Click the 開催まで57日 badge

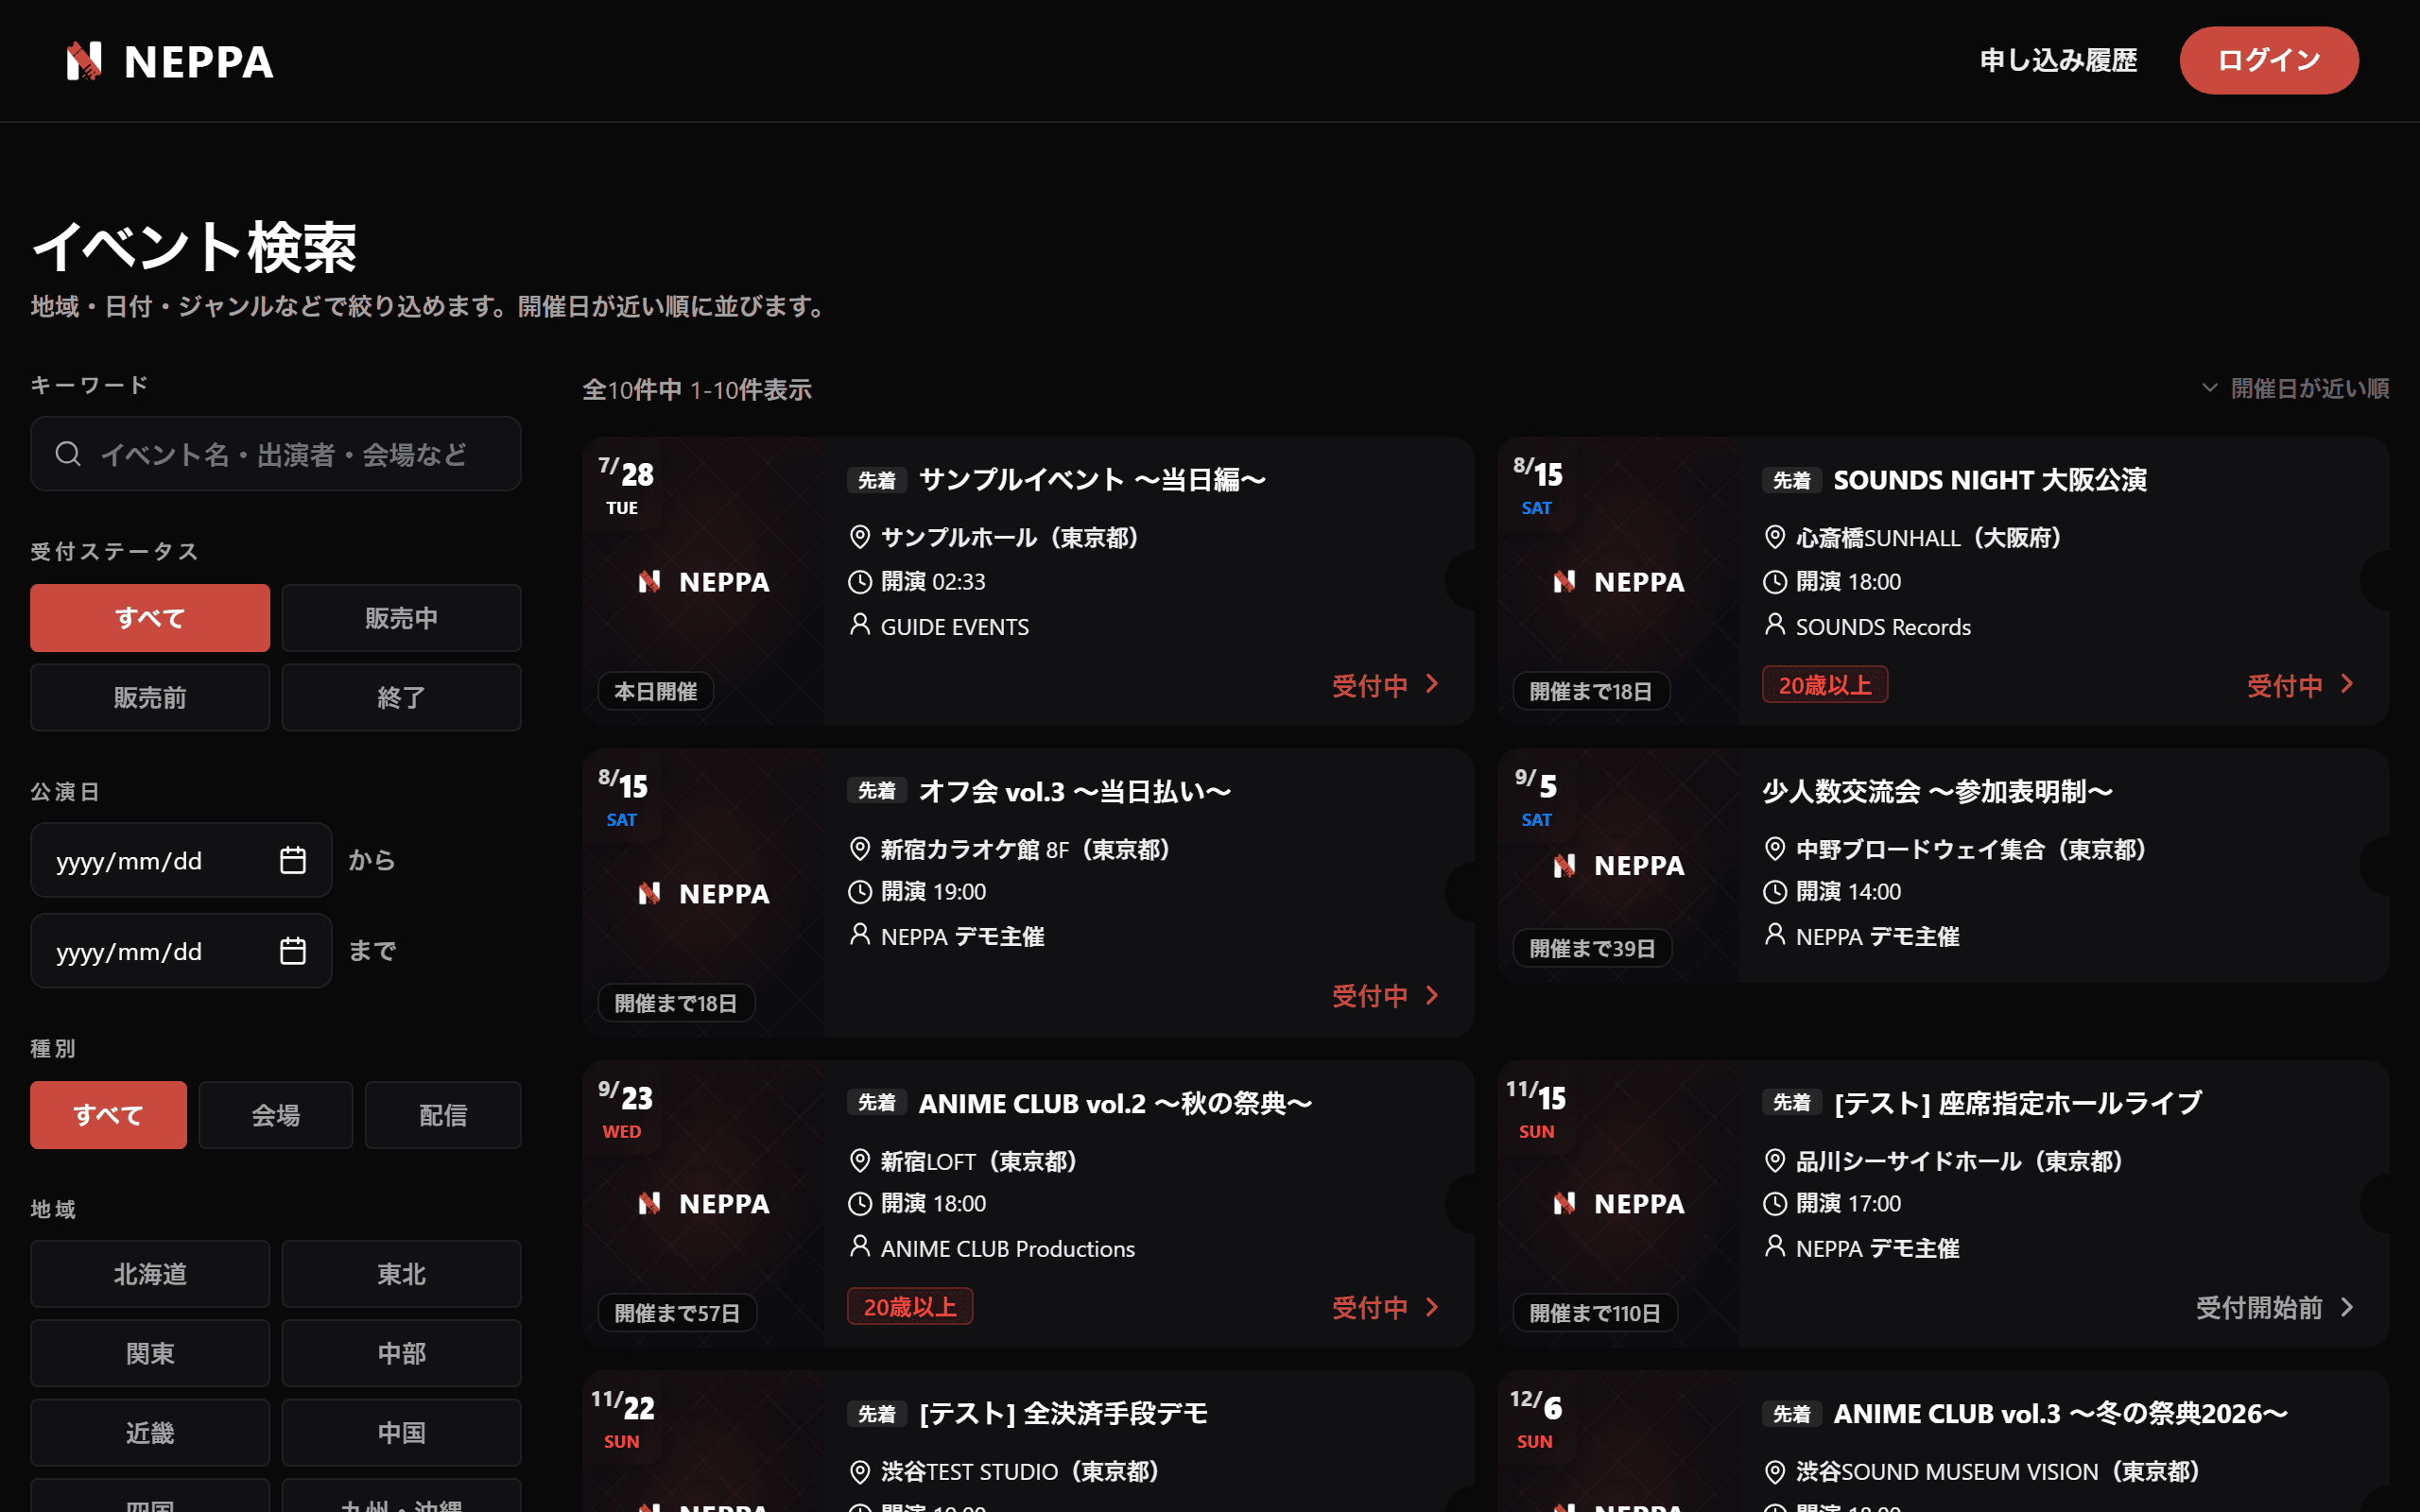[x=677, y=1313]
